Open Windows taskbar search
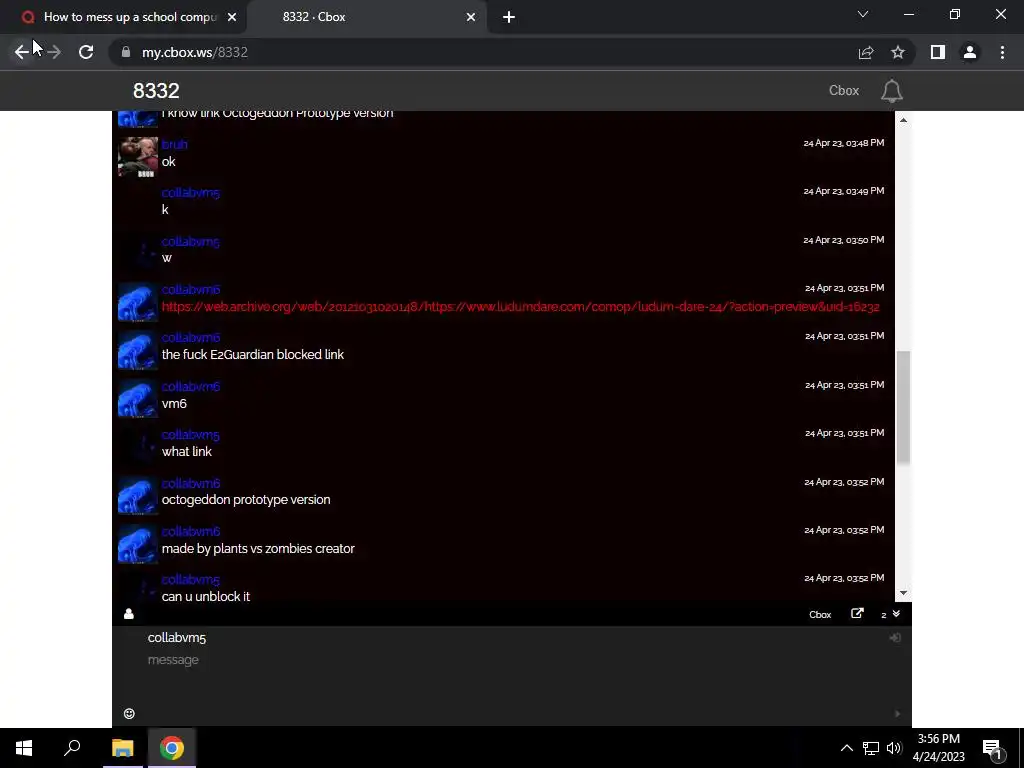The width and height of the screenshot is (1024, 768). (72, 748)
